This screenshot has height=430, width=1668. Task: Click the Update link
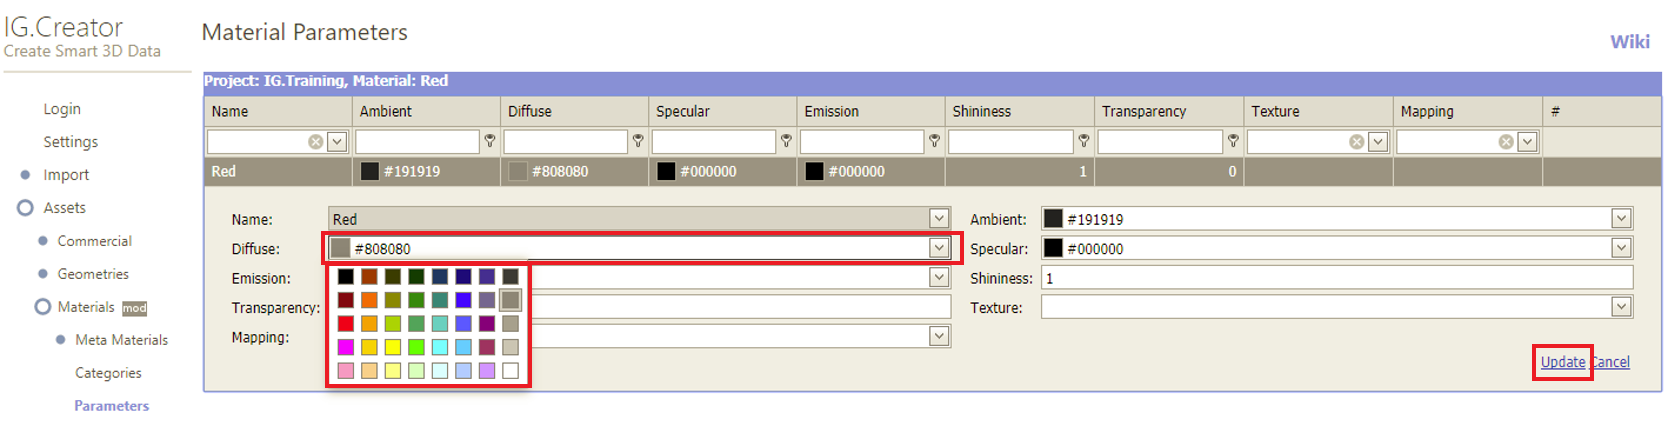1562,362
